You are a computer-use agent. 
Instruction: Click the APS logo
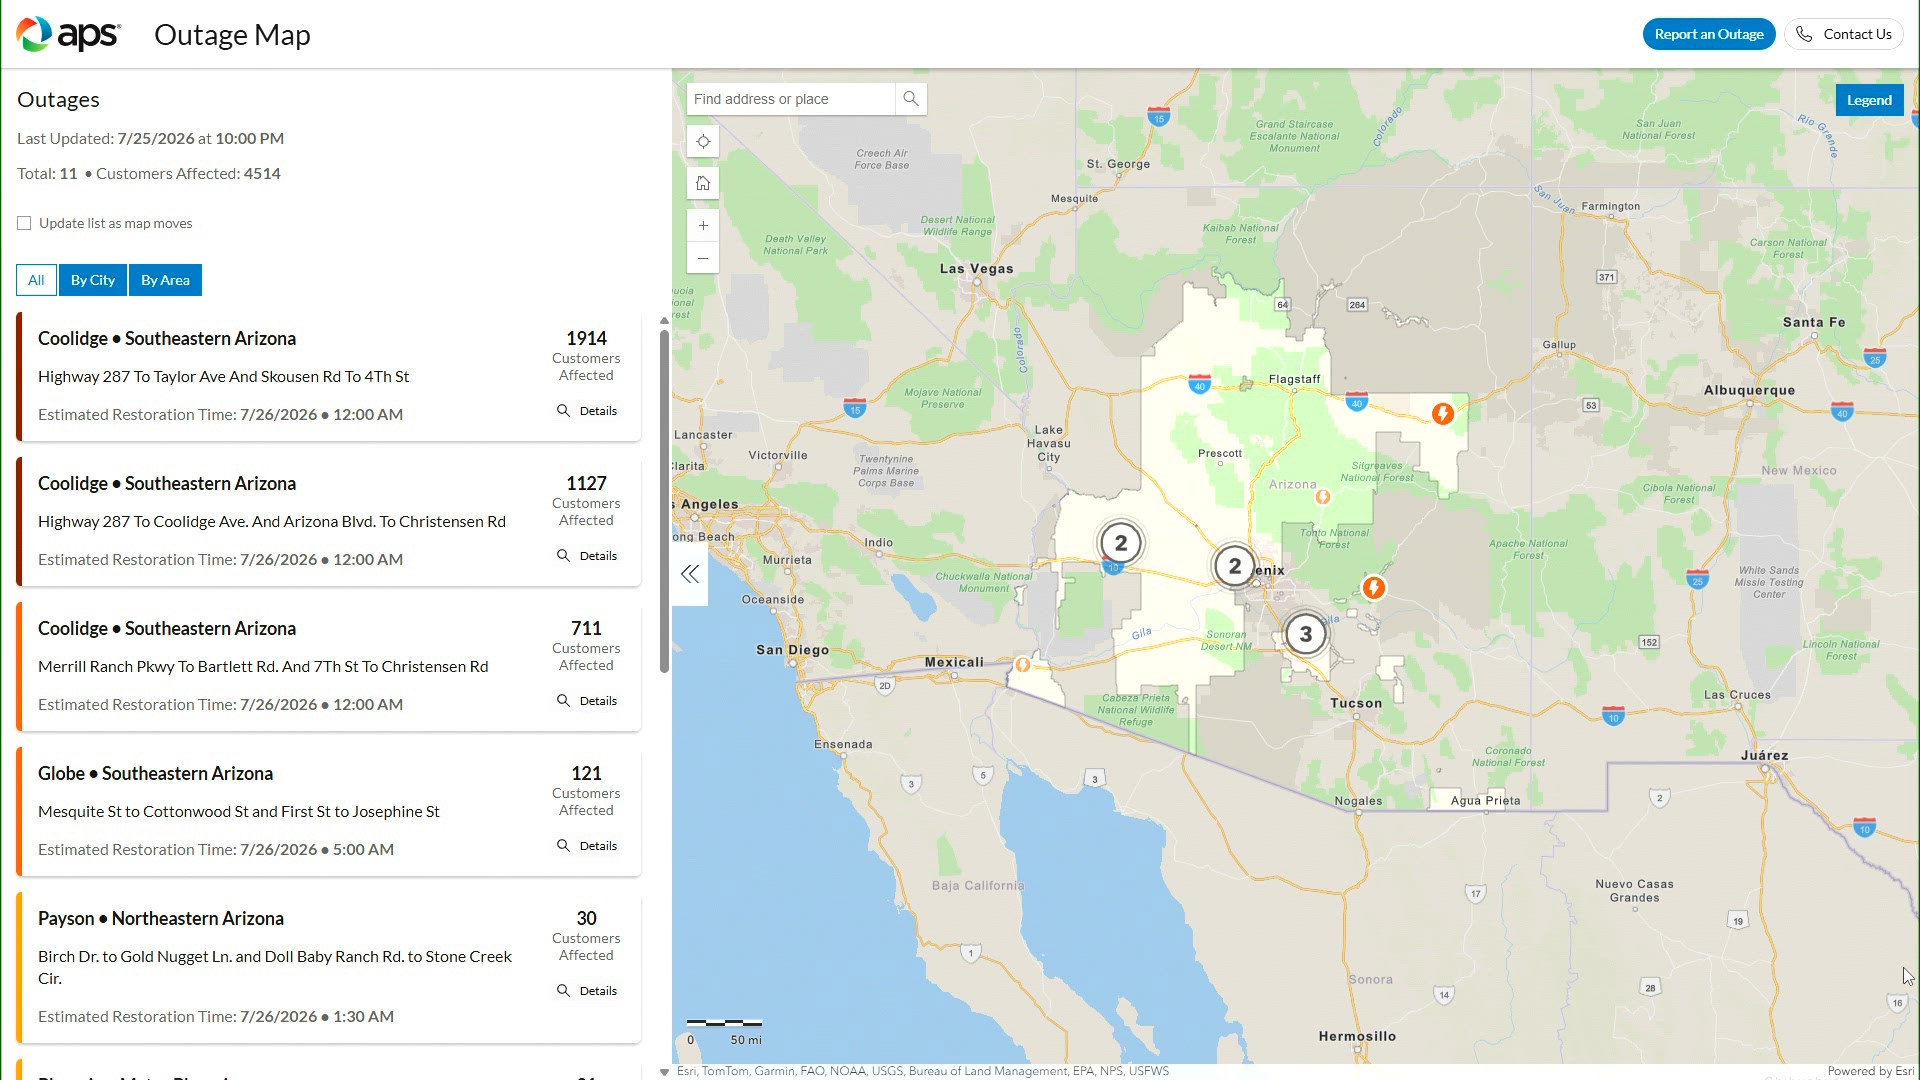(68, 34)
